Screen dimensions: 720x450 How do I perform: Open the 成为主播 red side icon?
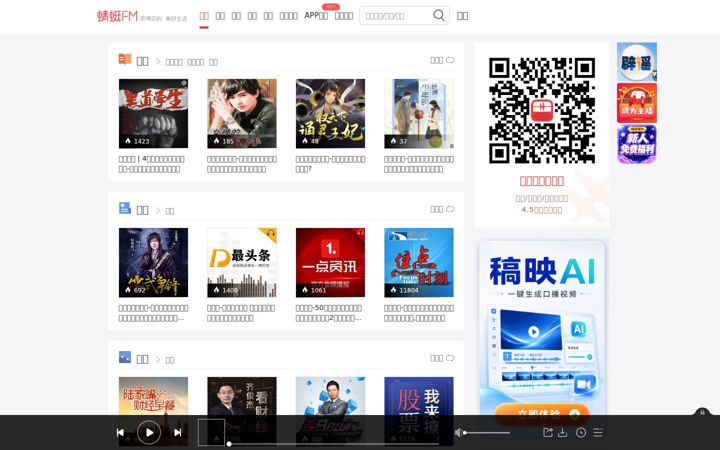coord(637,103)
